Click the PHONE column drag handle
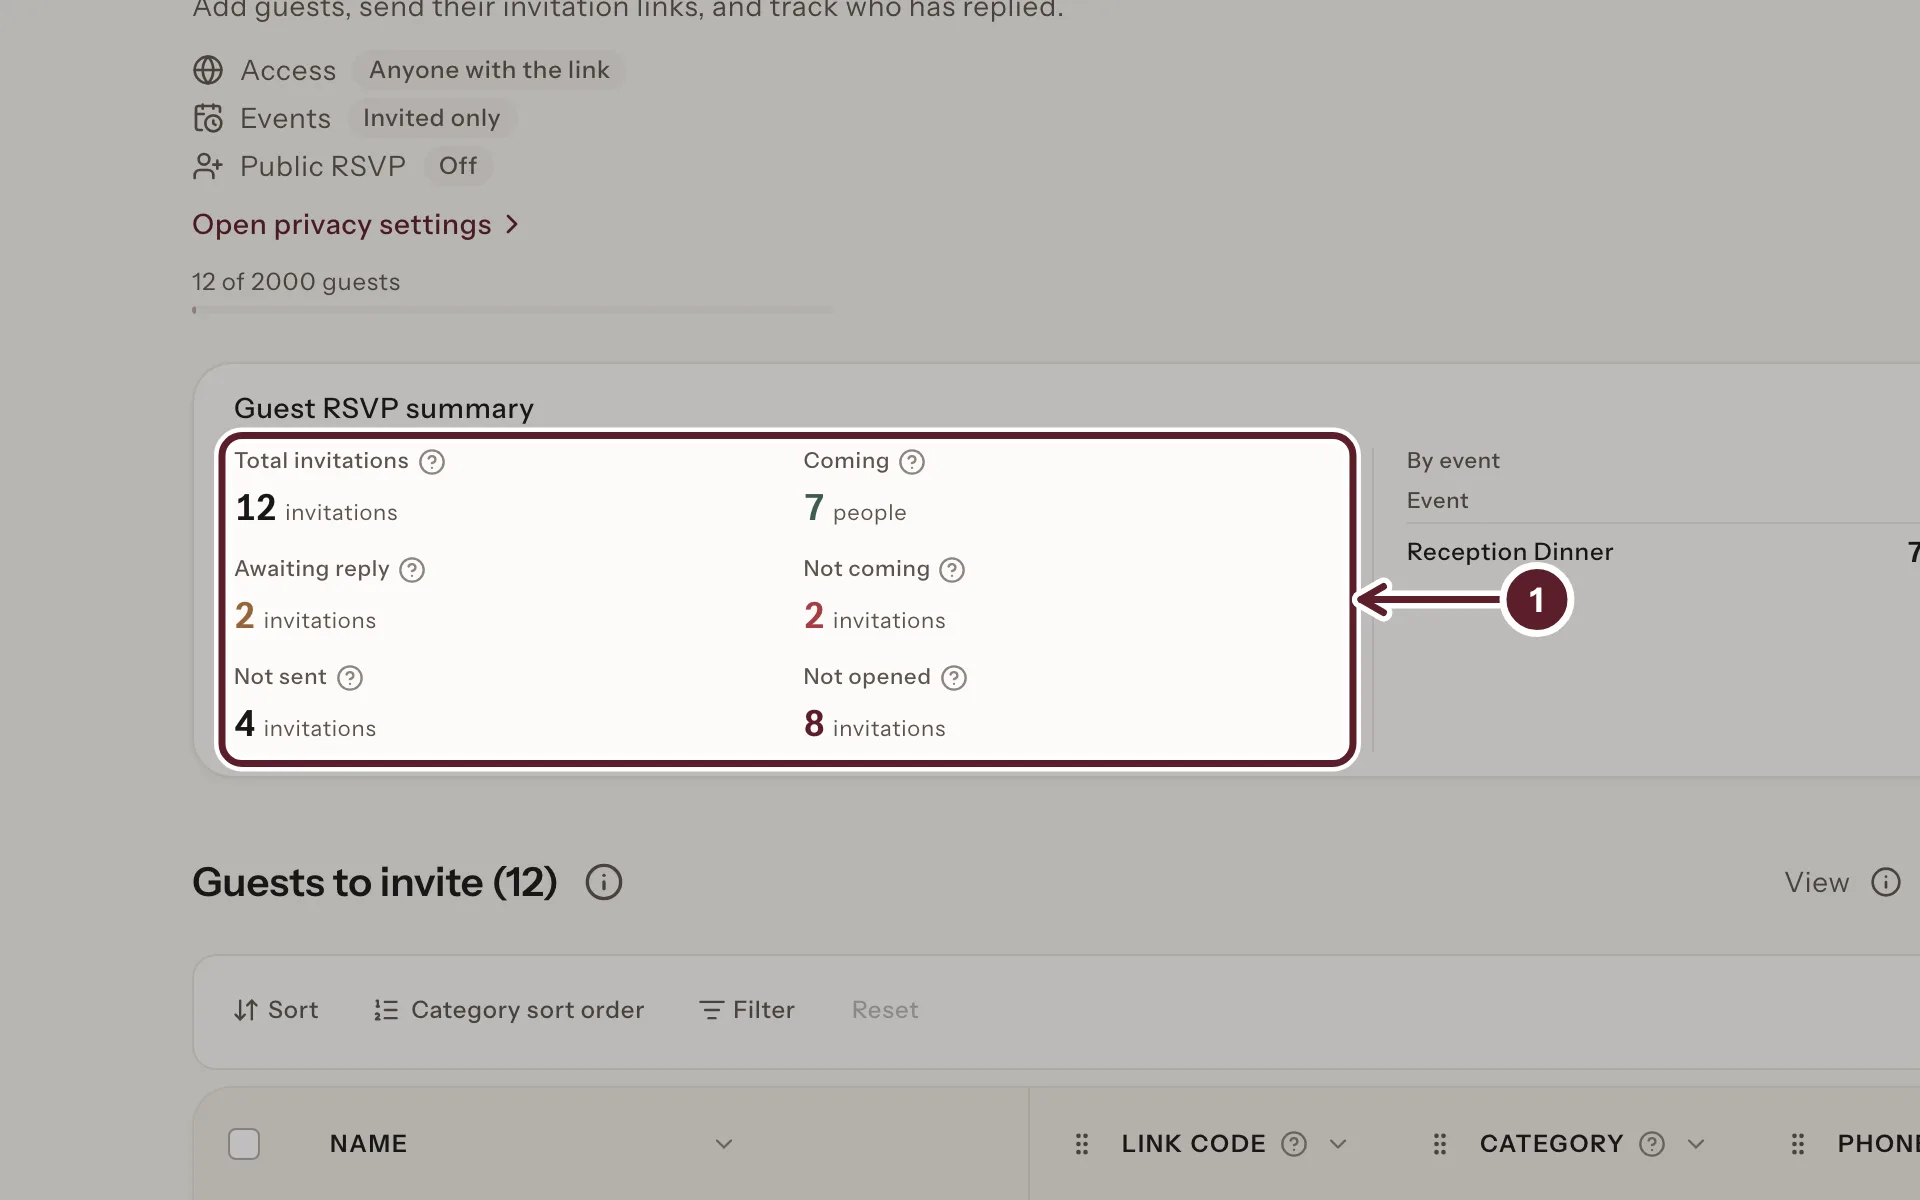 click(x=1798, y=1144)
